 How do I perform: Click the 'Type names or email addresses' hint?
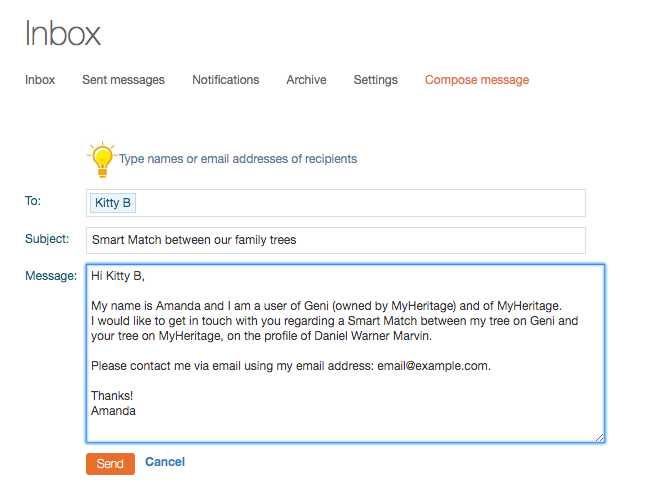[238, 159]
